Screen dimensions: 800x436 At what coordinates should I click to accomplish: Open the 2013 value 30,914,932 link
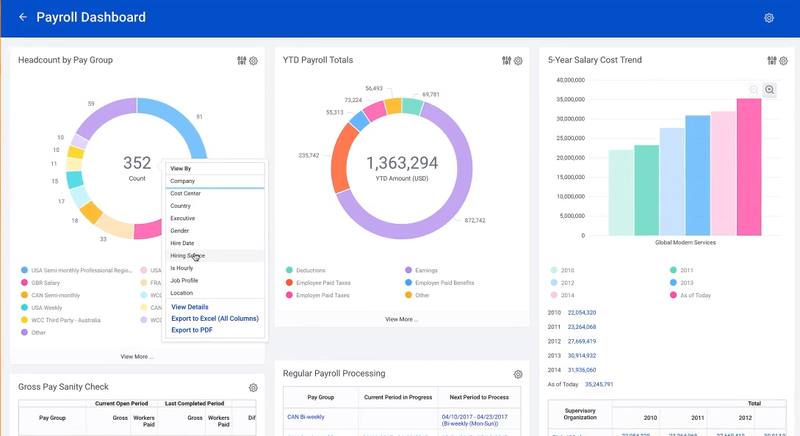(582, 355)
